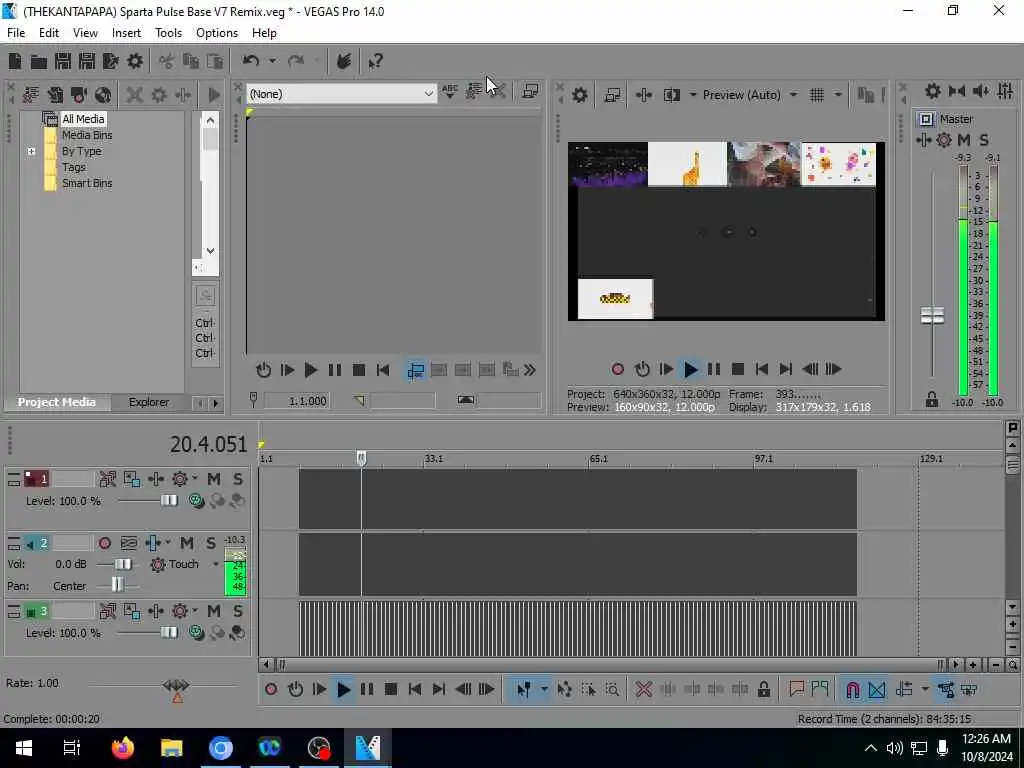Click the Normal Edit Tool icon
Viewport: 1024px width, 768px height.
[523, 689]
